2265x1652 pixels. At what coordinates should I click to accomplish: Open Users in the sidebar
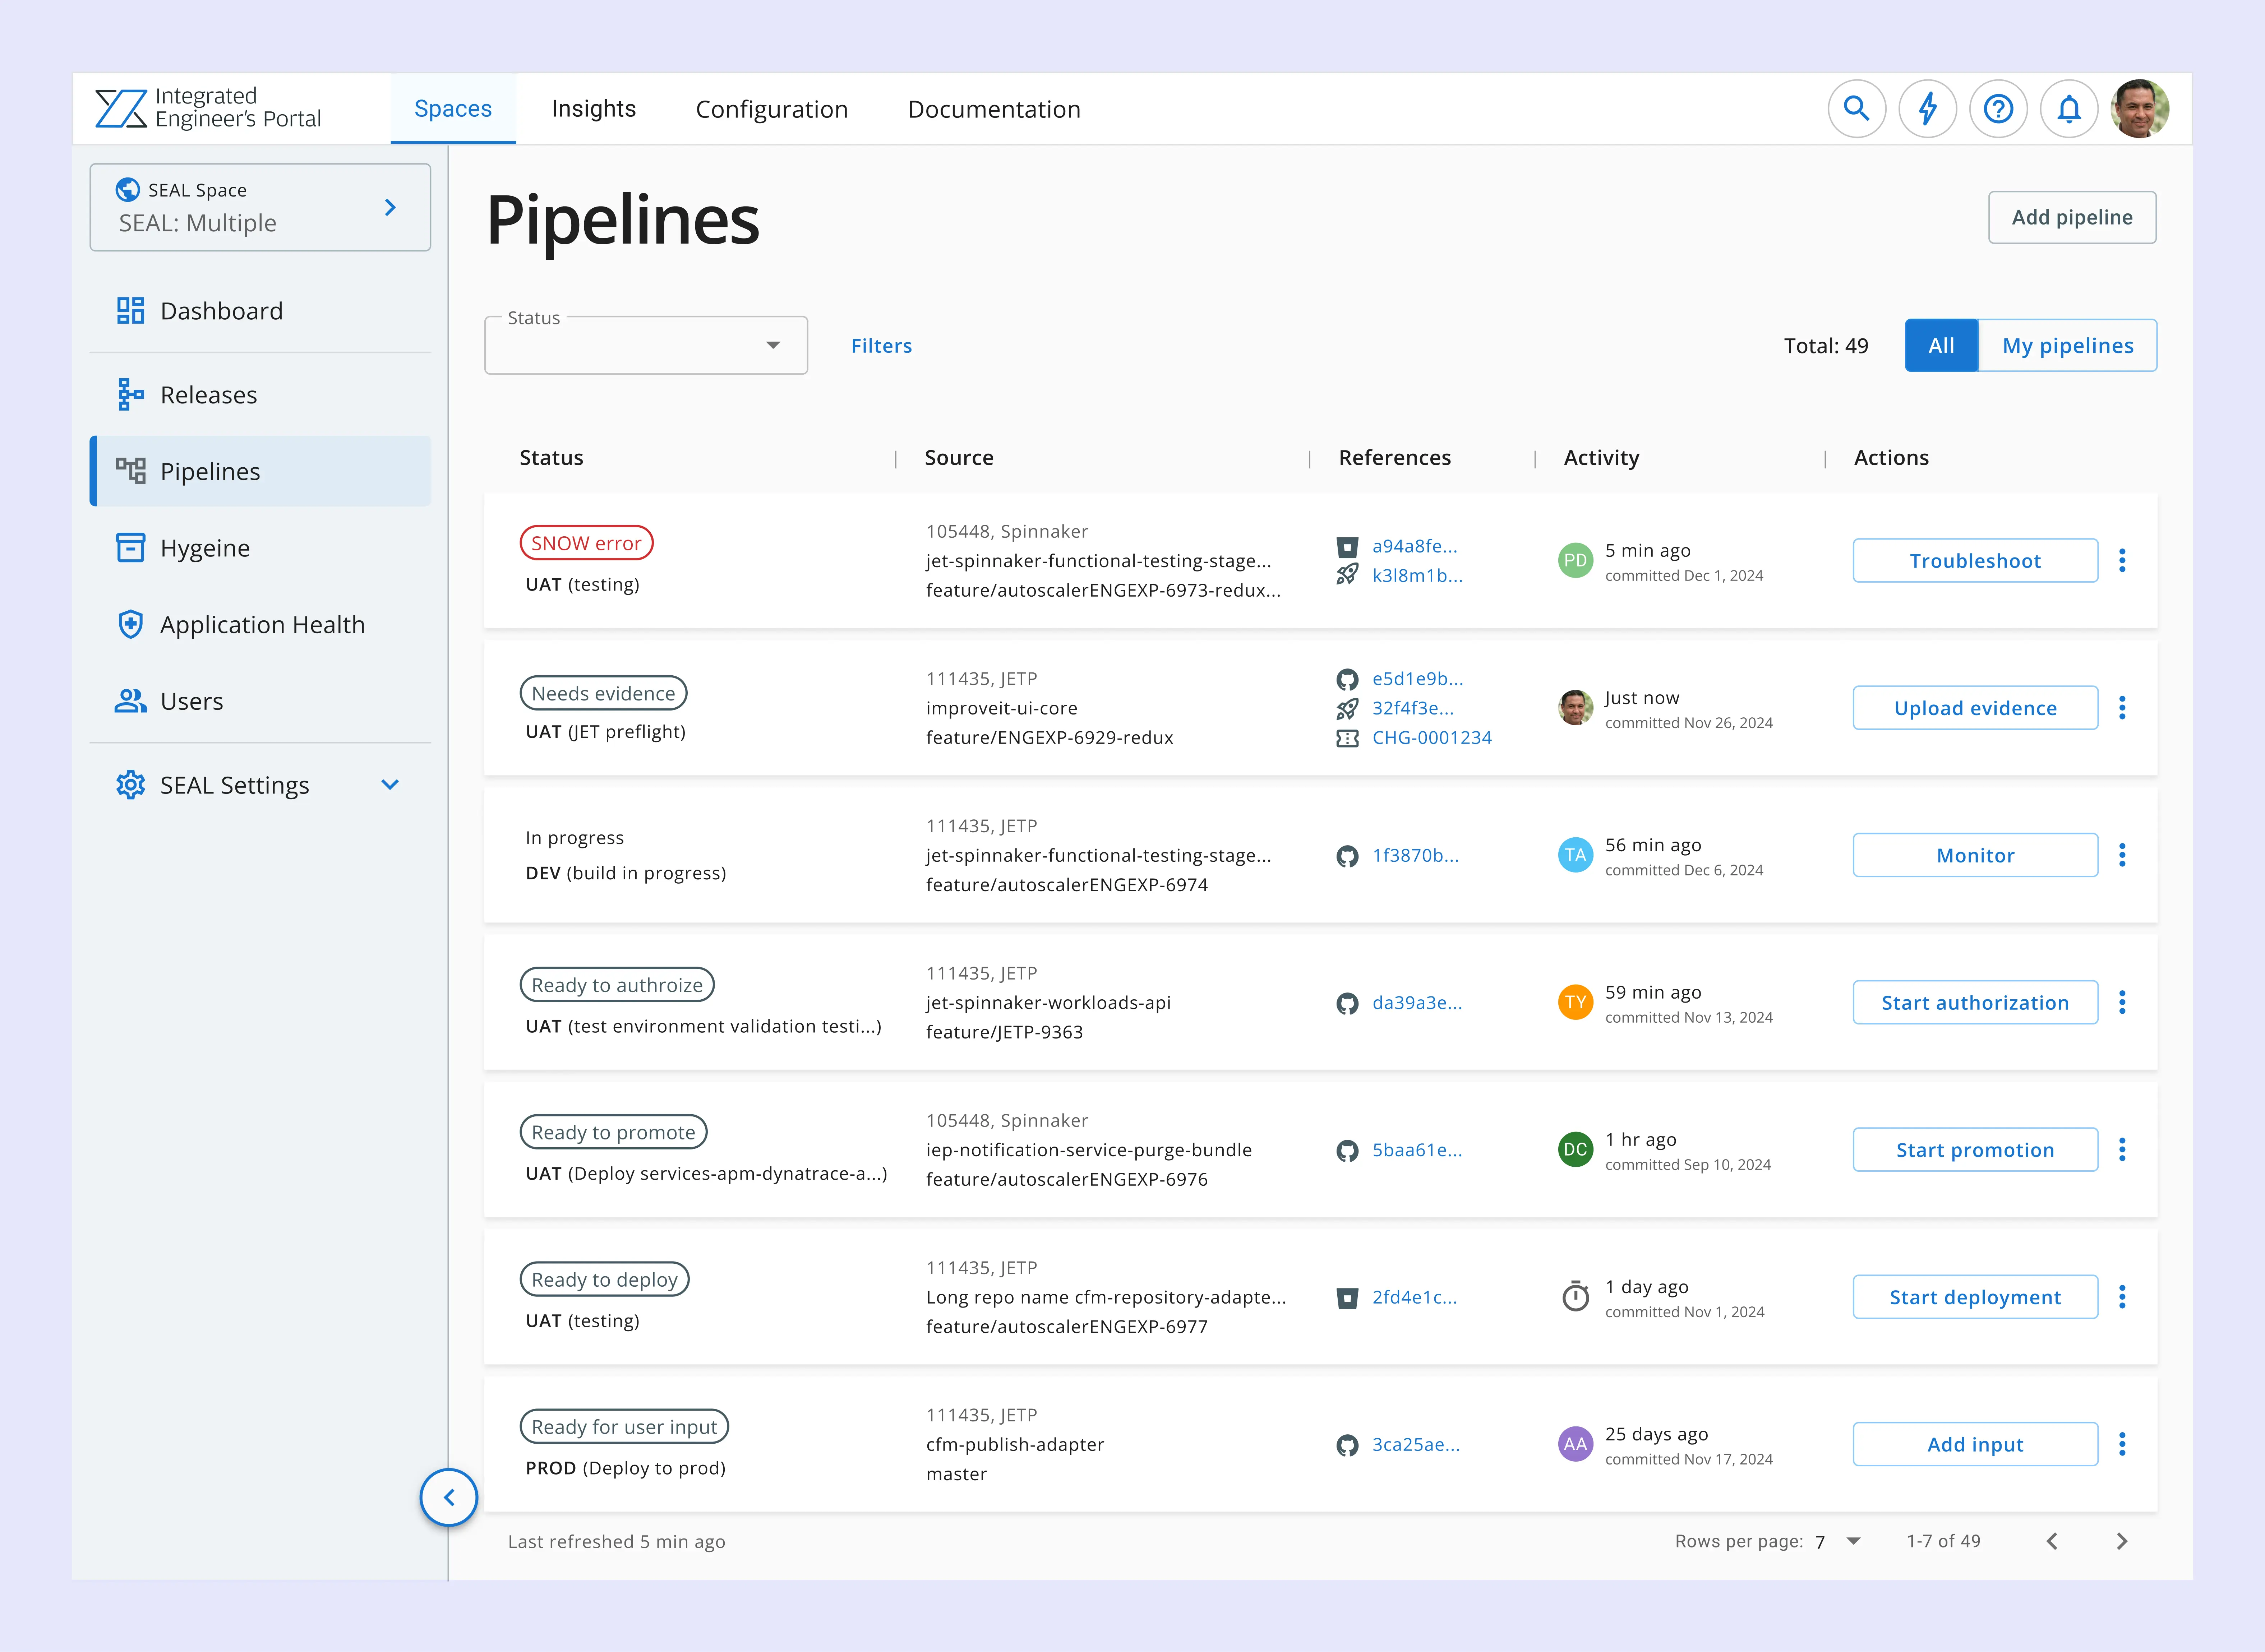(260, 701)
